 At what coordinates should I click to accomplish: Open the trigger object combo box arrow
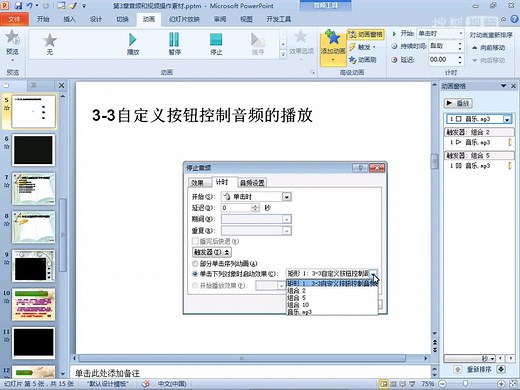[x=374, y=273]
